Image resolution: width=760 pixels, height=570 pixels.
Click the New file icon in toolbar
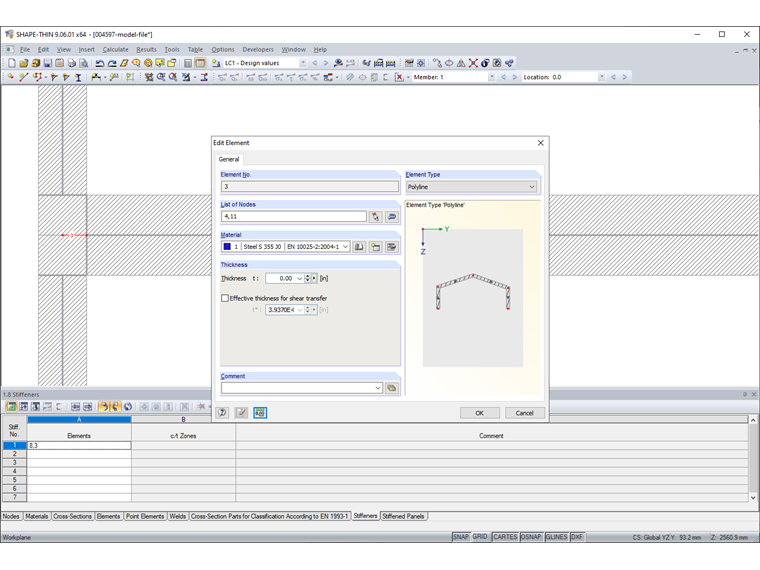(12, 63)
